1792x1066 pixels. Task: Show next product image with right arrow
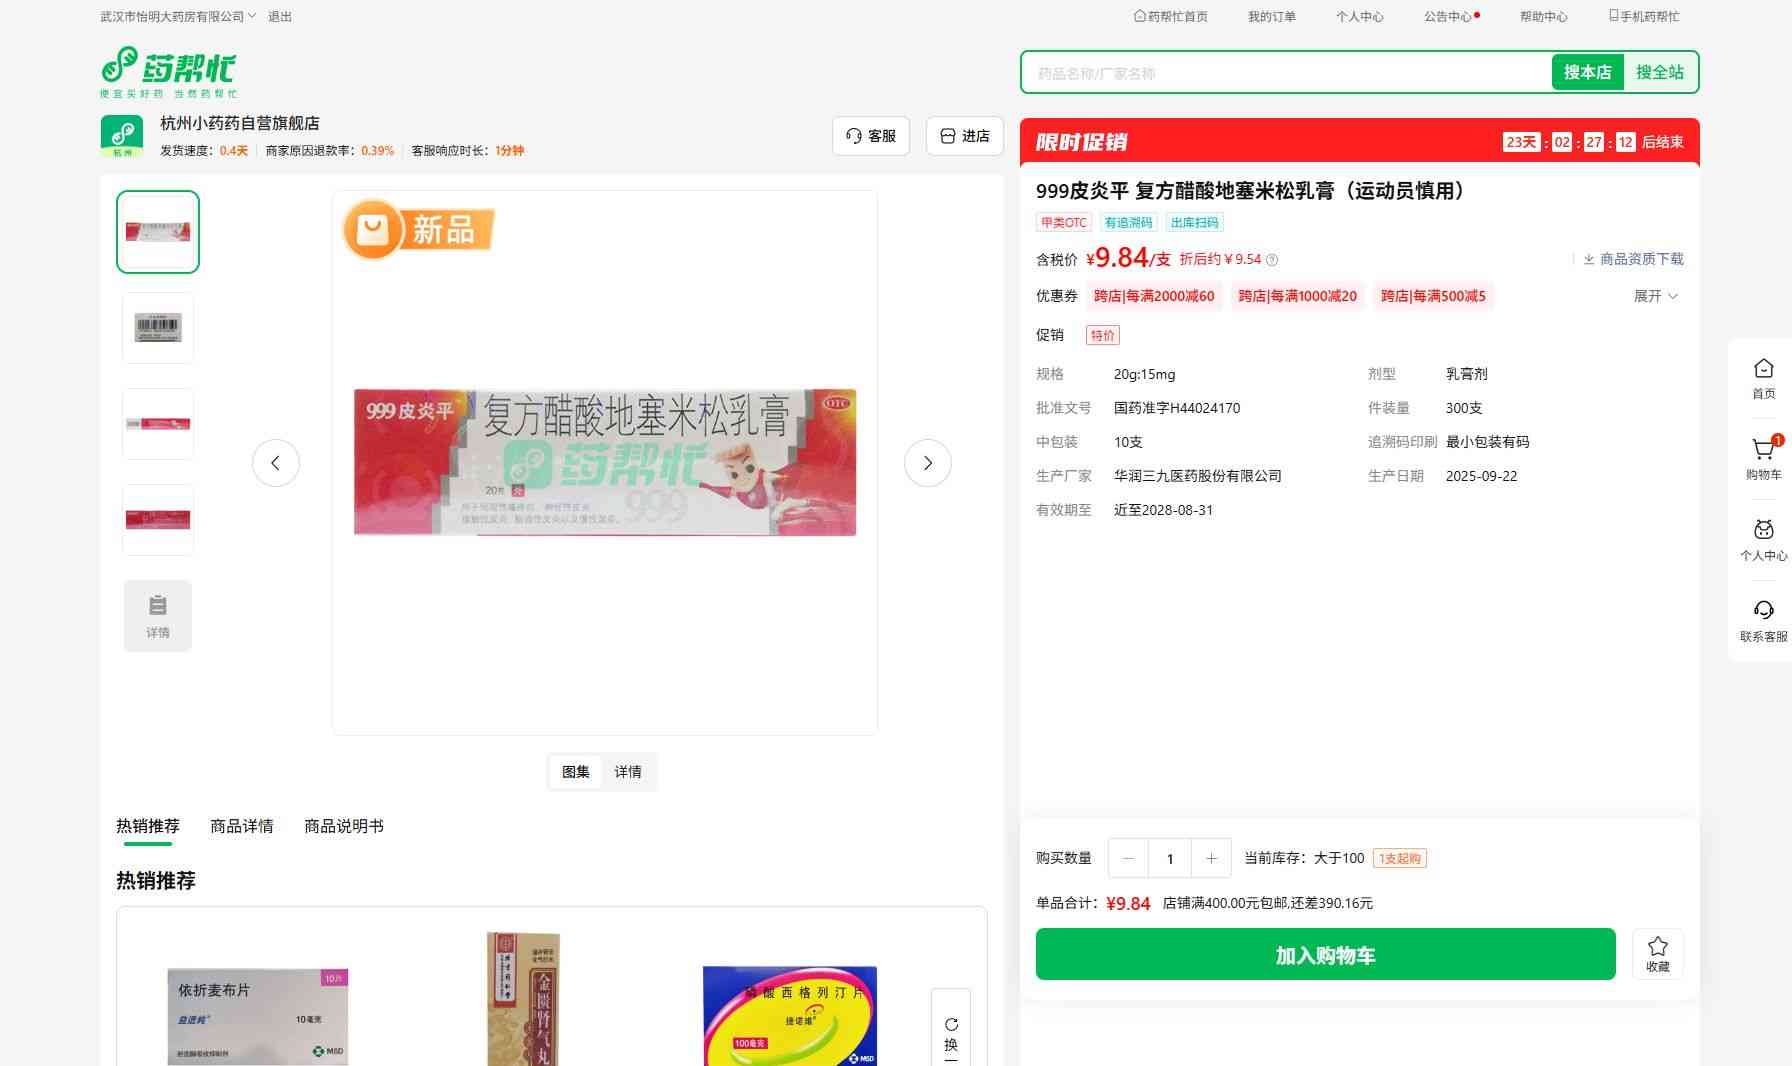[x=927, y=463]
